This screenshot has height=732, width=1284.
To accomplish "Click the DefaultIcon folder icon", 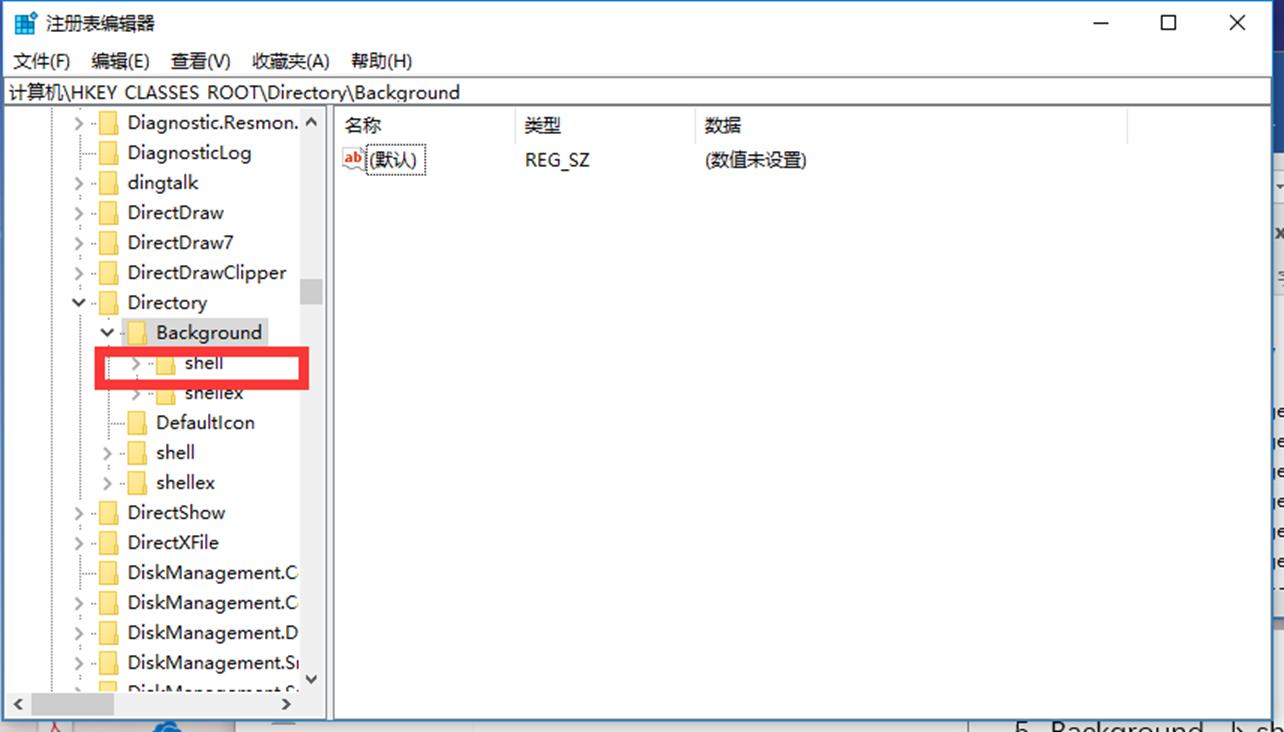I will point(138,422).
